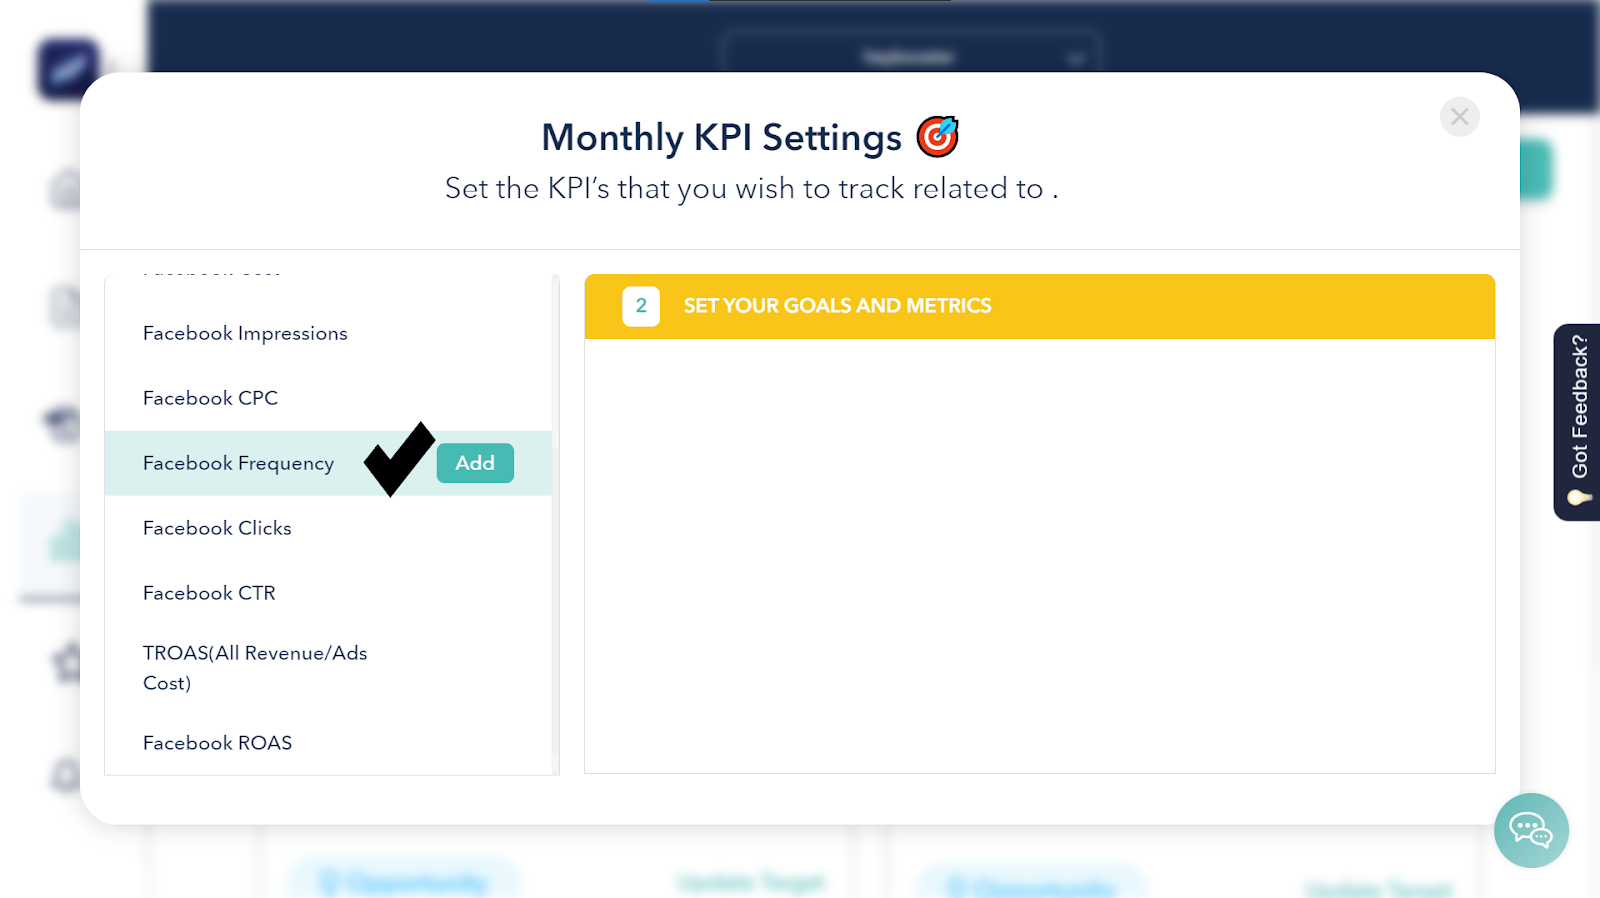Open the blurred dropdown in the top bar

pyautogui.click(x=908, y=57)
